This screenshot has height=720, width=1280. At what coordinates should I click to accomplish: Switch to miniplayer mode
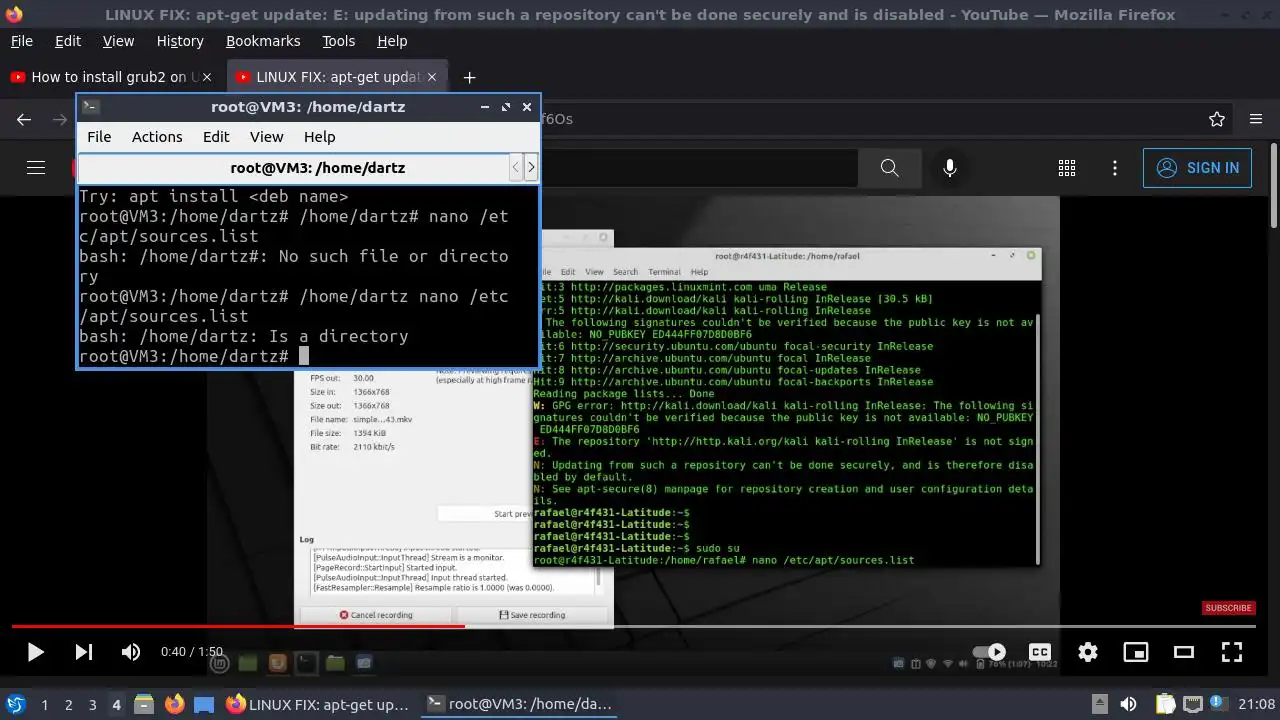pos(1136,652)
